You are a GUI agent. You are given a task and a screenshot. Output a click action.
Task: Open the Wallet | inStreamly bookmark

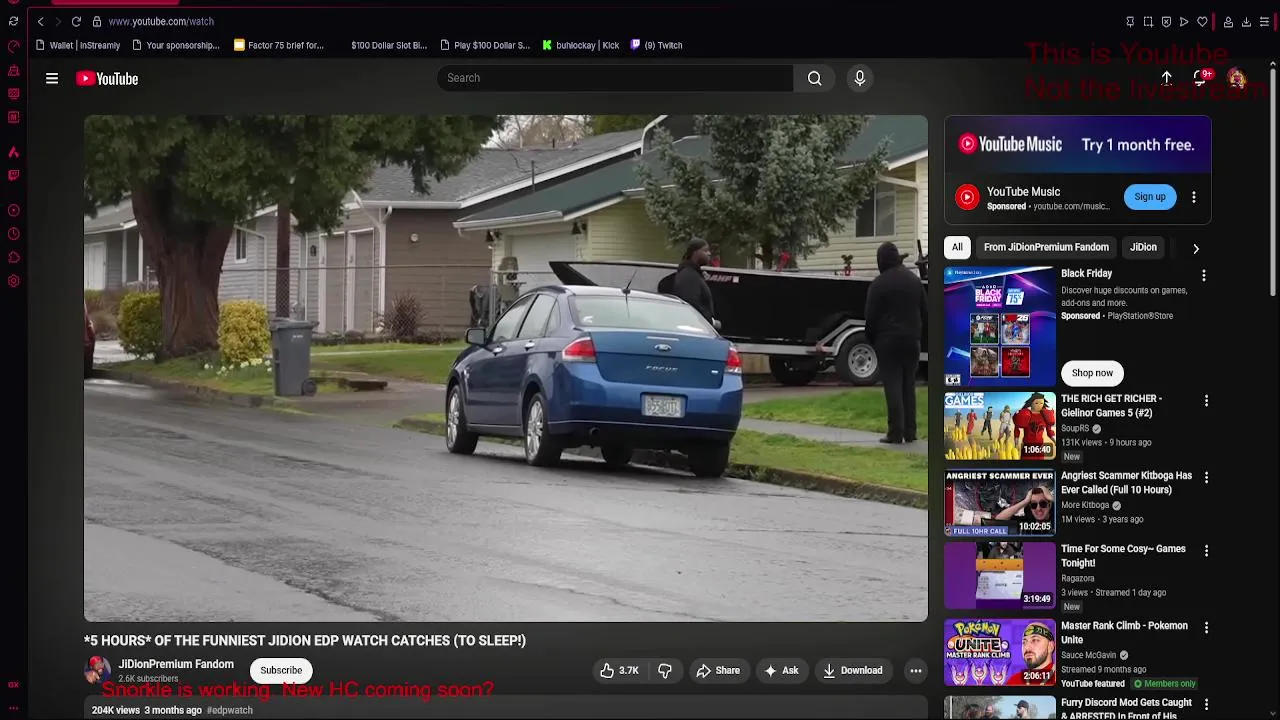tap(77, 45)
